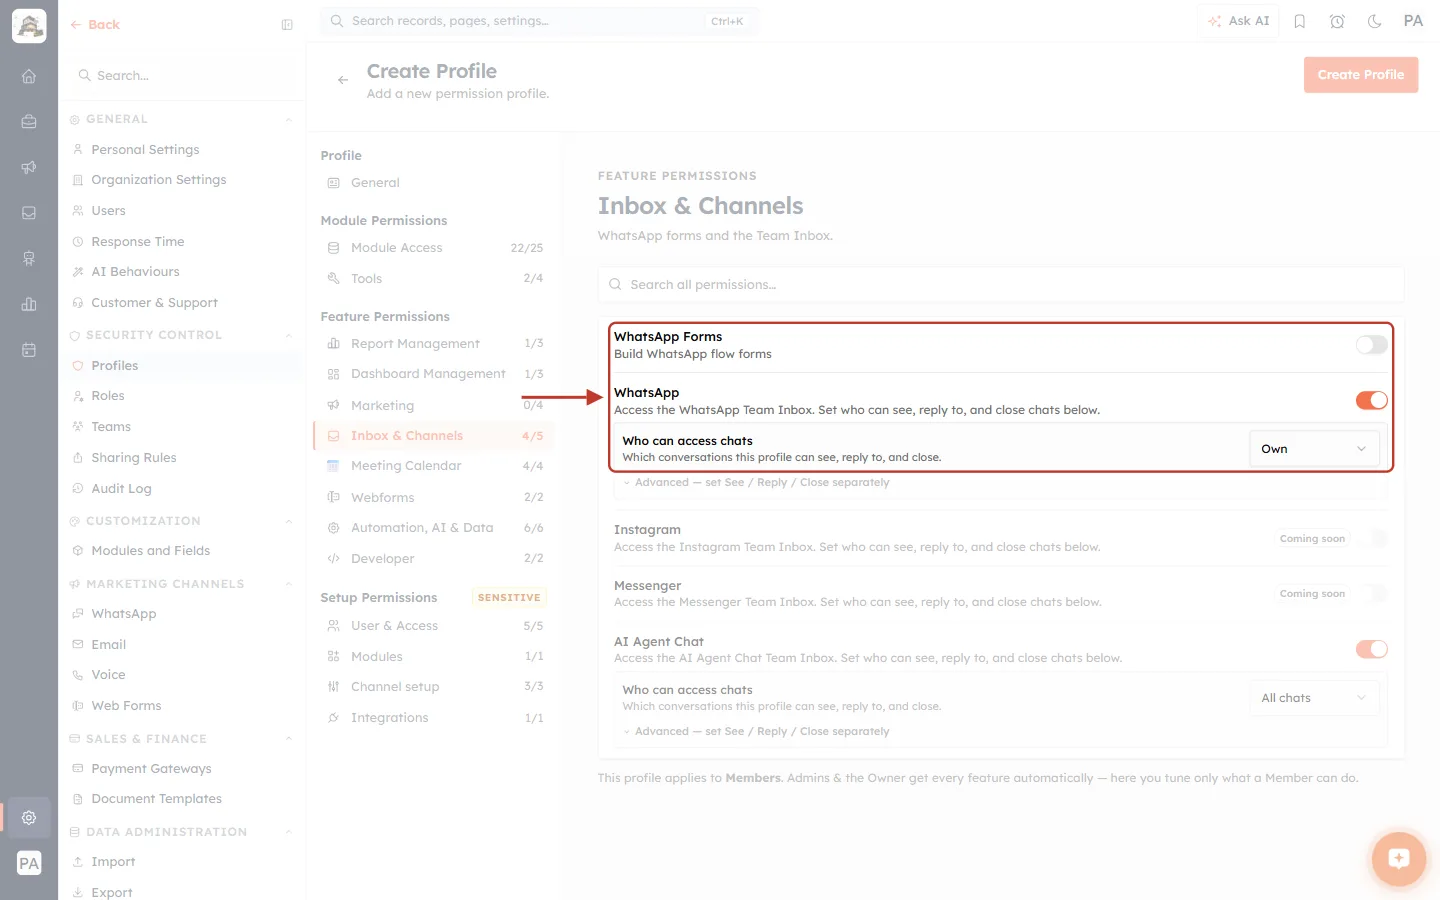Disable the WhatsApp Team Inbox toggle
Viewport: 1440px width, 900px height.
1371,401
